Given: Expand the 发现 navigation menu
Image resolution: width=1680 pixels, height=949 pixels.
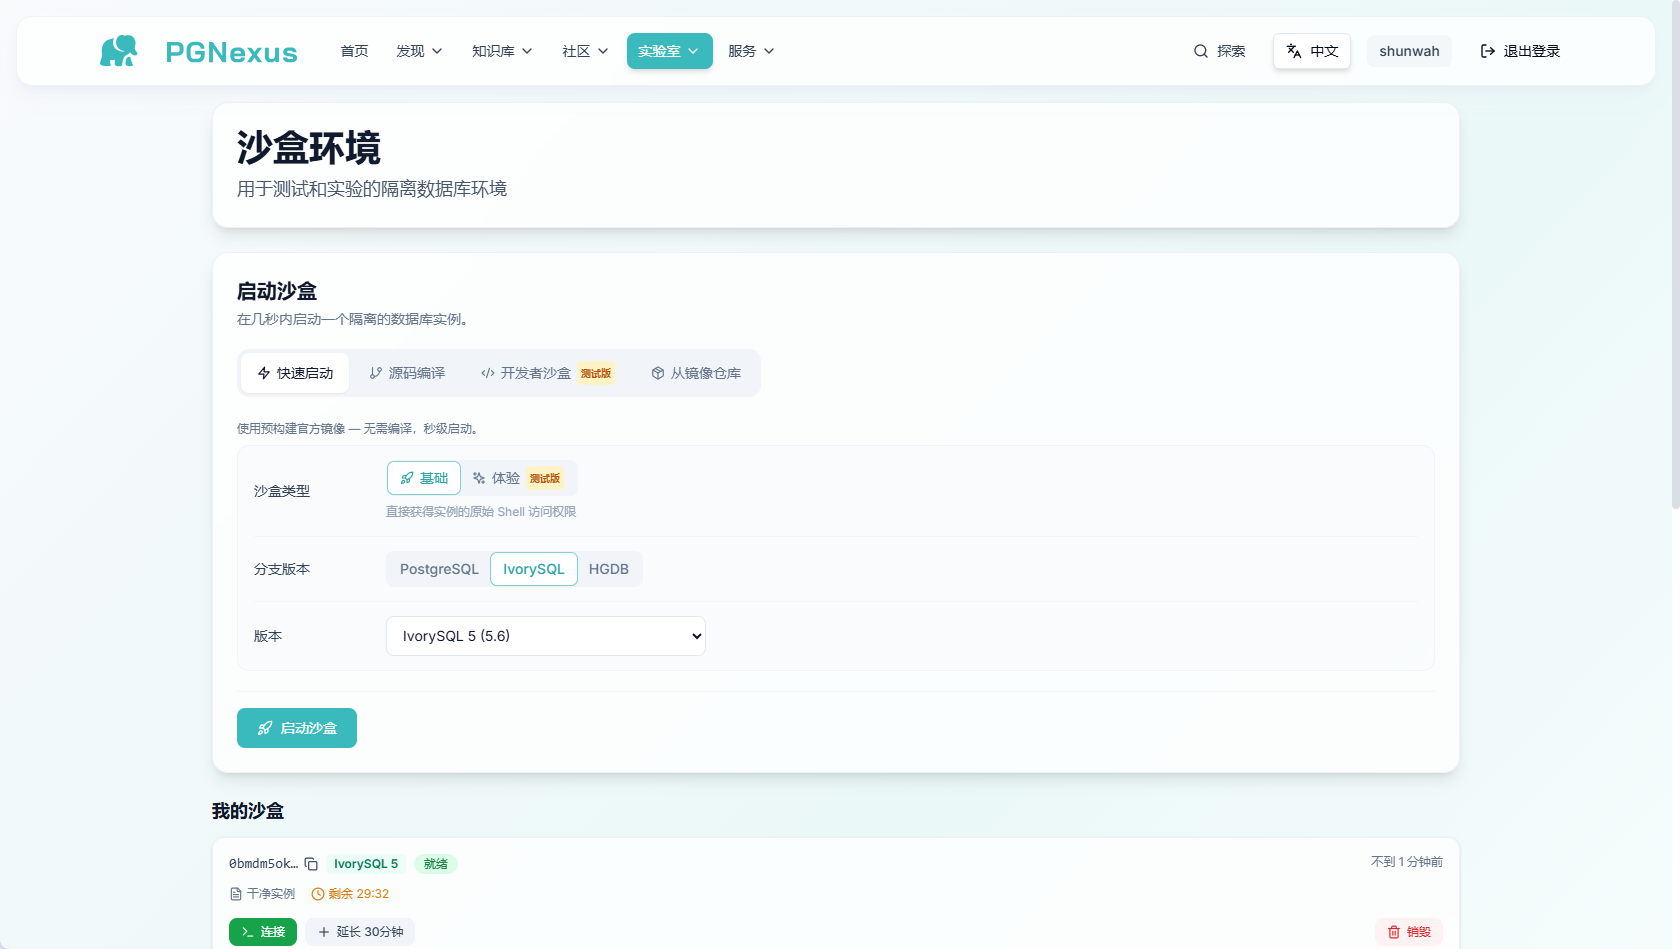Looking at the screenshot, I should 419,51.
